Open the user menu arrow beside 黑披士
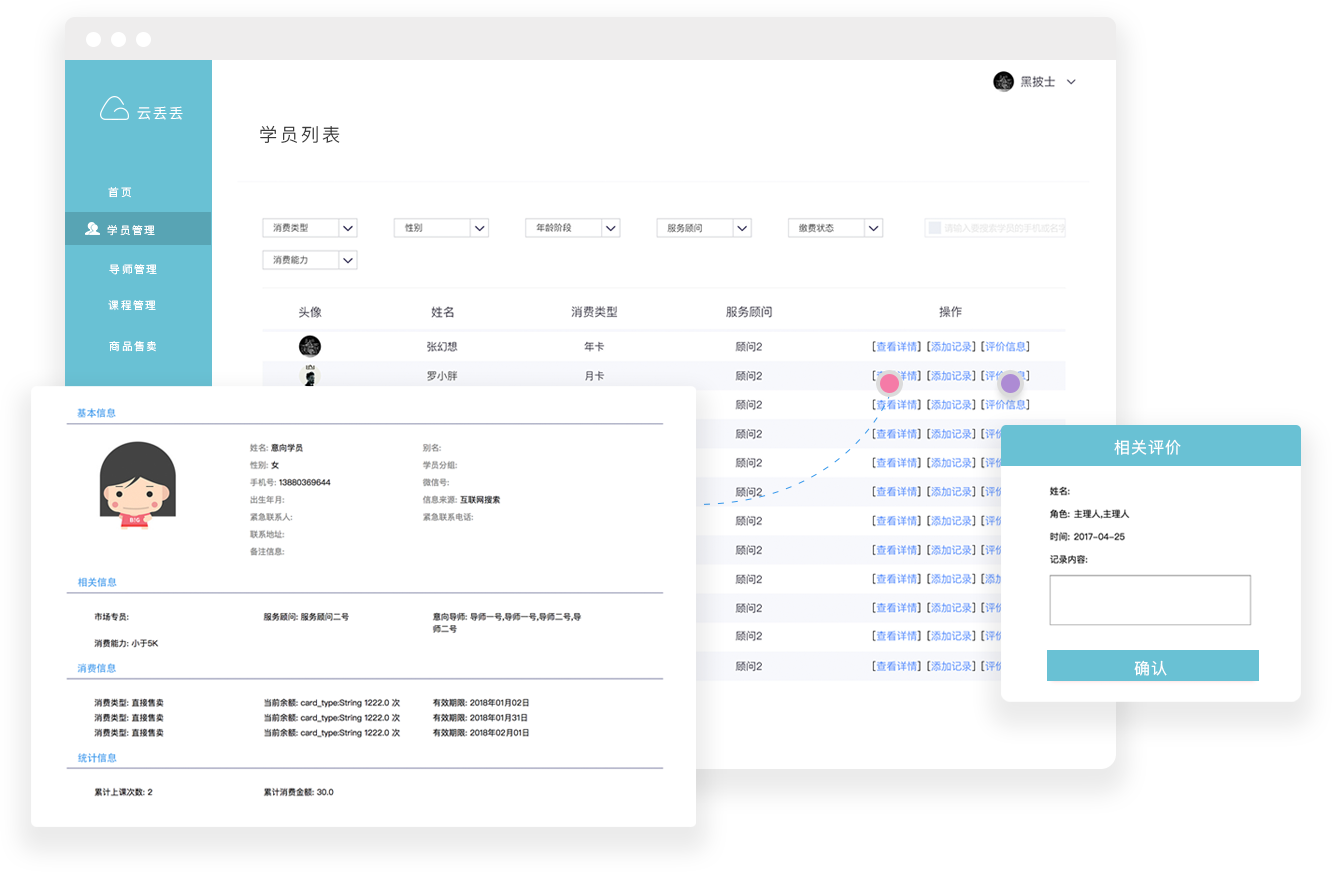1332x872 pixels. (x=1071, y=82)
